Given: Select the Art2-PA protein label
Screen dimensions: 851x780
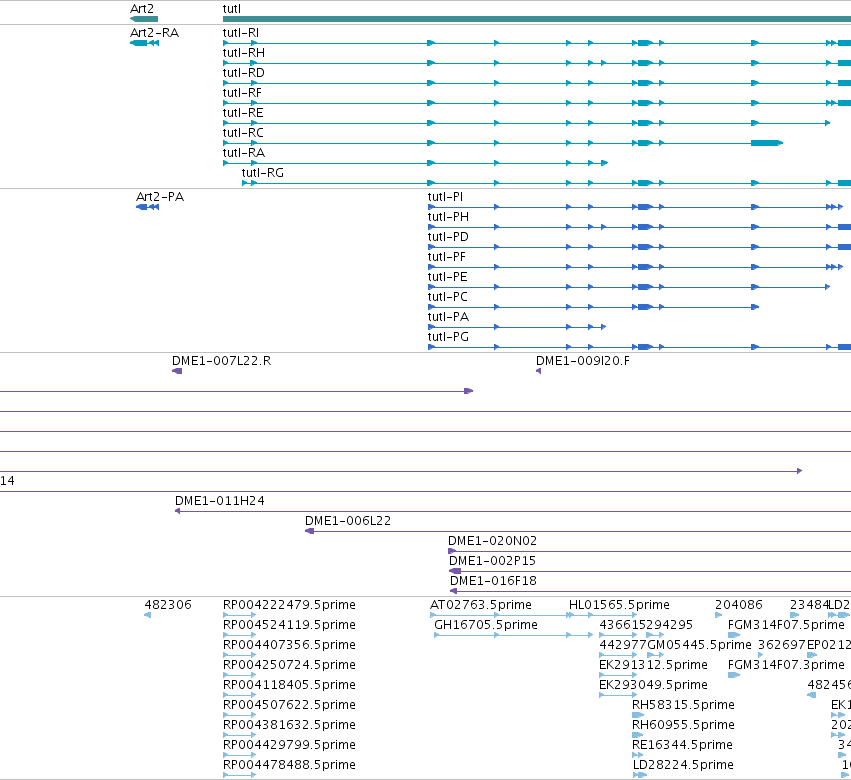Looking at the screenshot, I should tap(160, 196).
